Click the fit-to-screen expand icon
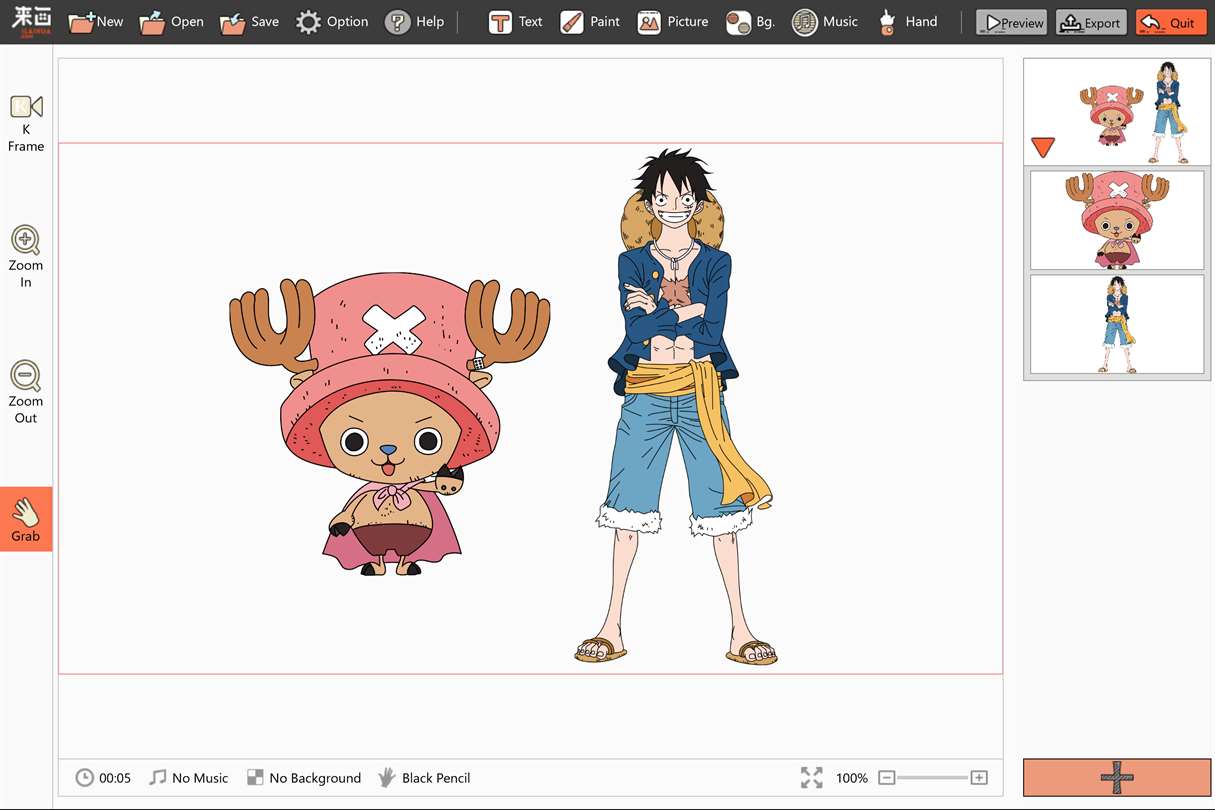1215x810 pixels. [x=812, y=777]
